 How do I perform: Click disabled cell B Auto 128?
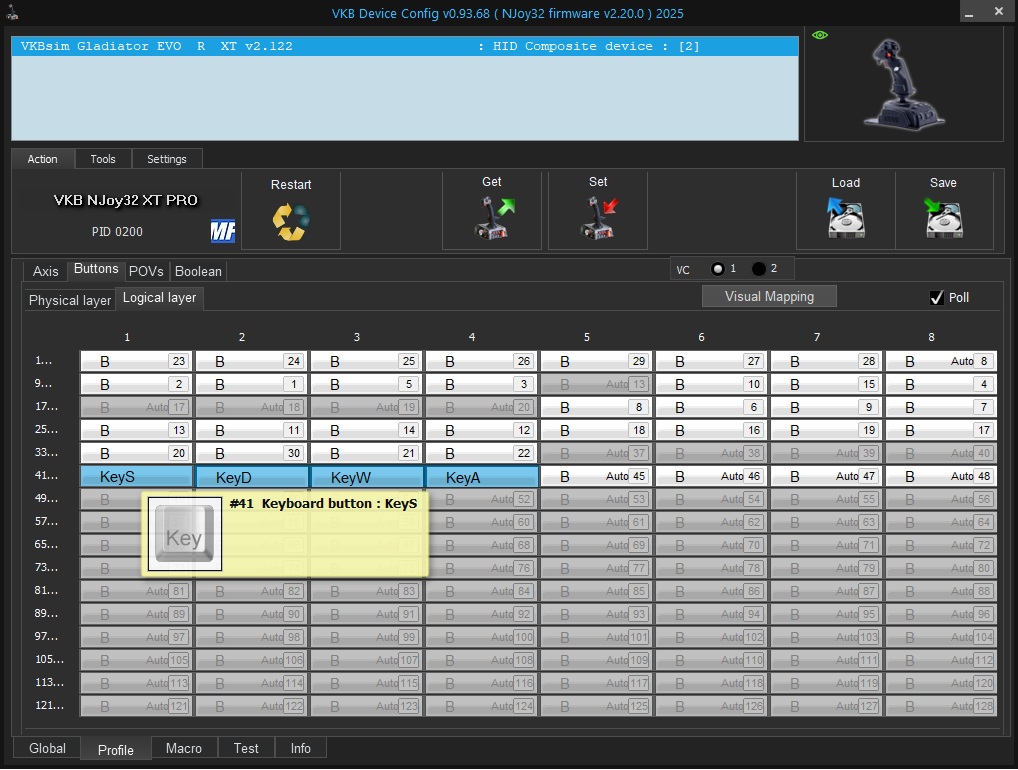pos(941,706)
